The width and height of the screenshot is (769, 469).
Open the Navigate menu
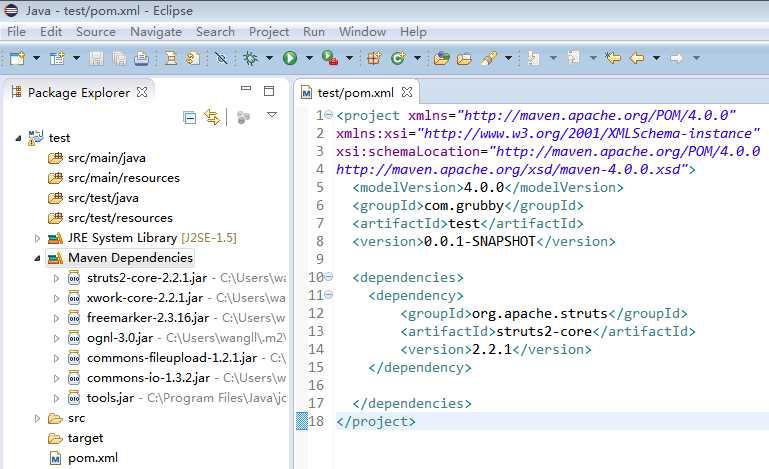[x=156, y=32]
